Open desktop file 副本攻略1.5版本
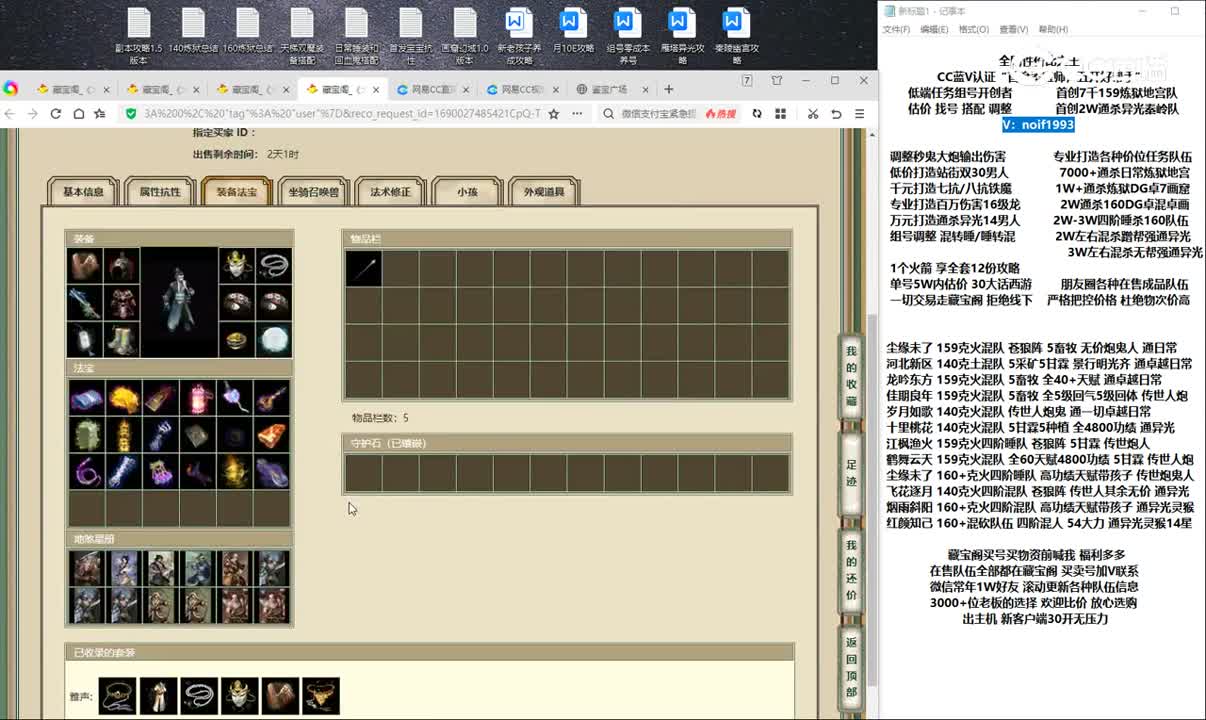The width and height of the screenshot is (1206, 720). point(138,36)
